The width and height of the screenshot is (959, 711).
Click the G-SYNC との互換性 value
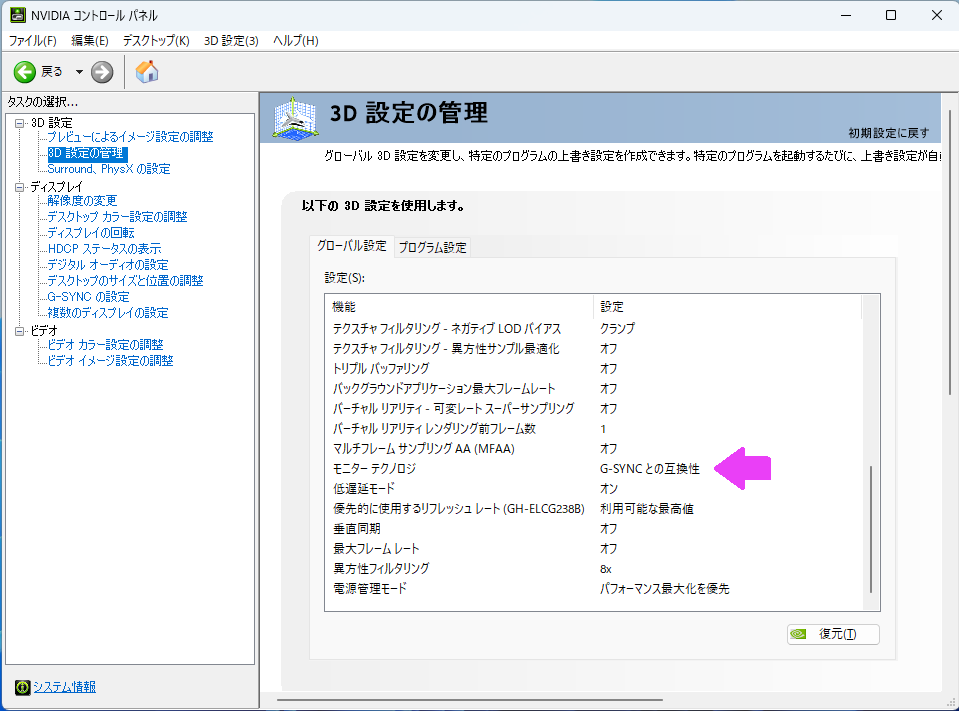coord(650,469)
